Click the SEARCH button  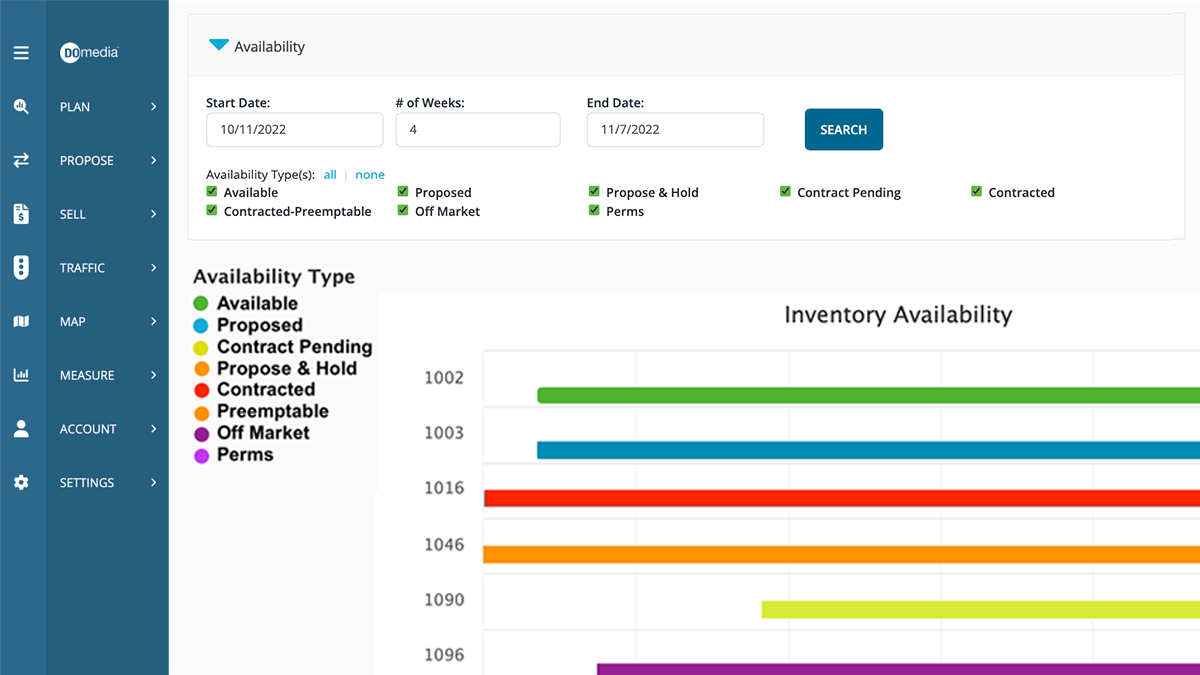[x=843, y=129]
